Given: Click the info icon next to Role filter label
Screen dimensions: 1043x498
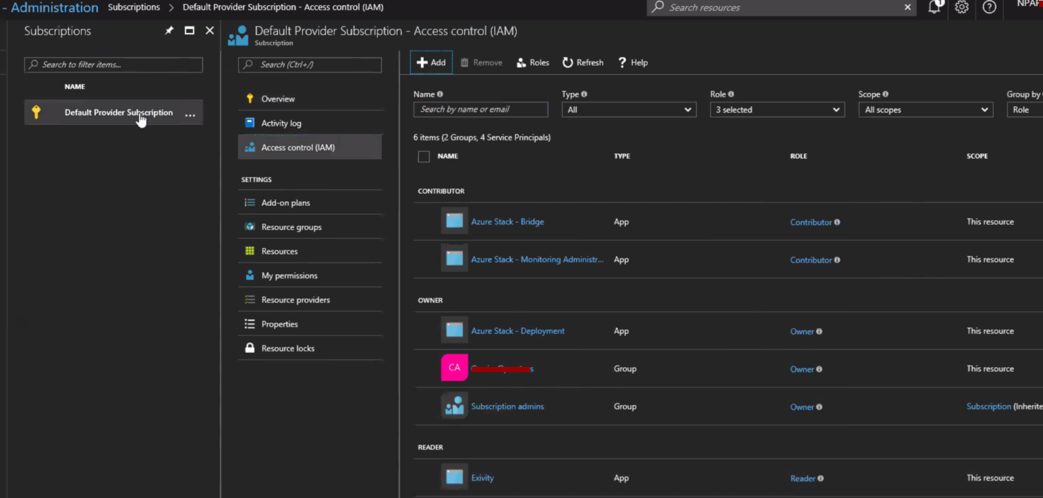Looking at the screenshot, I should pyautogui.click(x=731, y=94).
